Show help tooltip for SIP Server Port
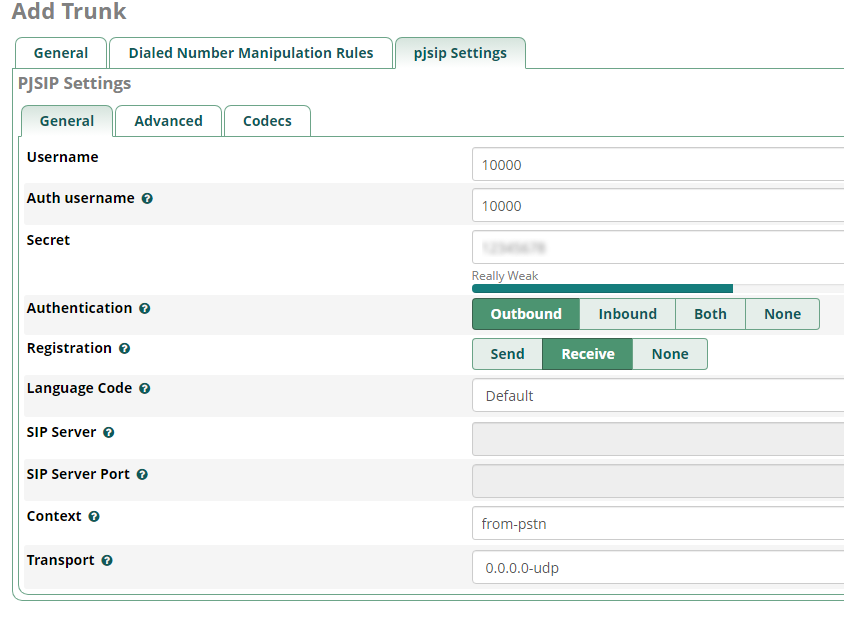This screenshot has width=844, height=621. [x=142, y=475]
